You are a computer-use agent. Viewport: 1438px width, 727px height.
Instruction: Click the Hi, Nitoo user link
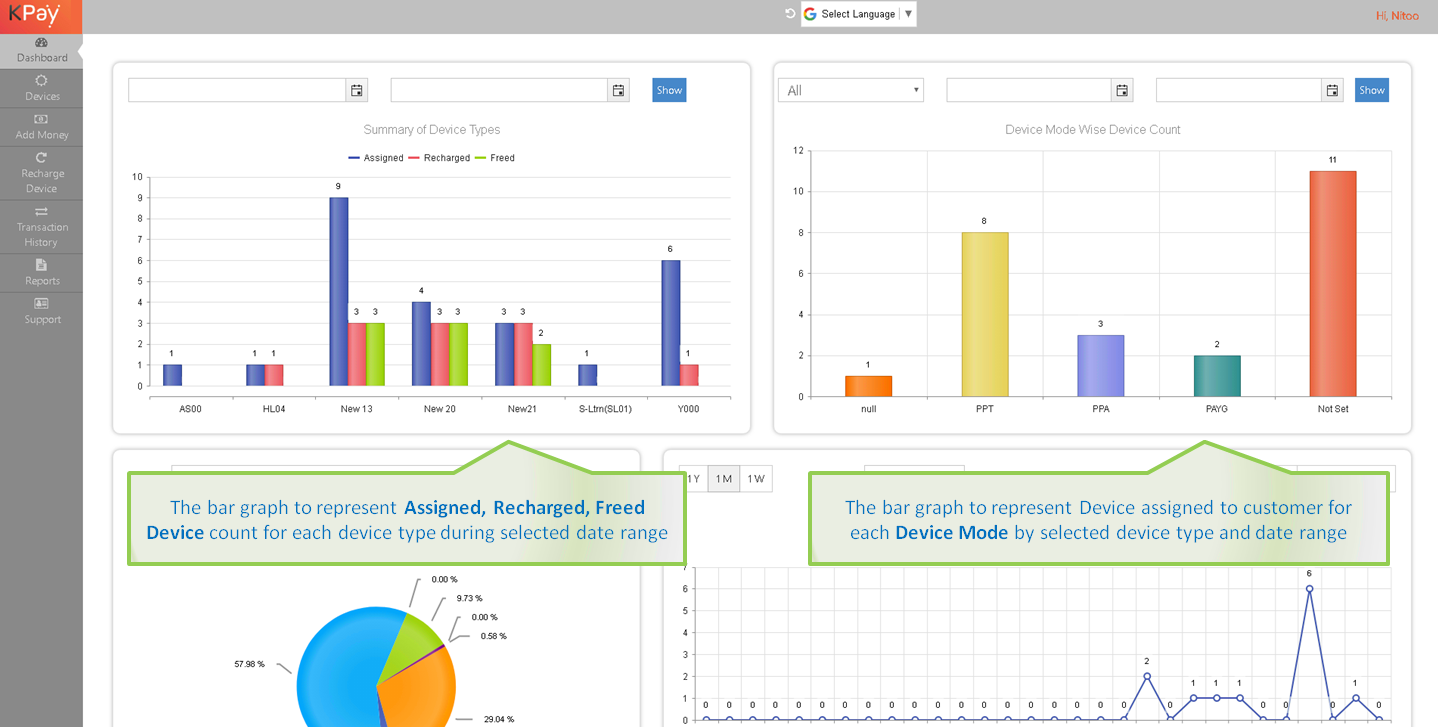click(1397, 15)
